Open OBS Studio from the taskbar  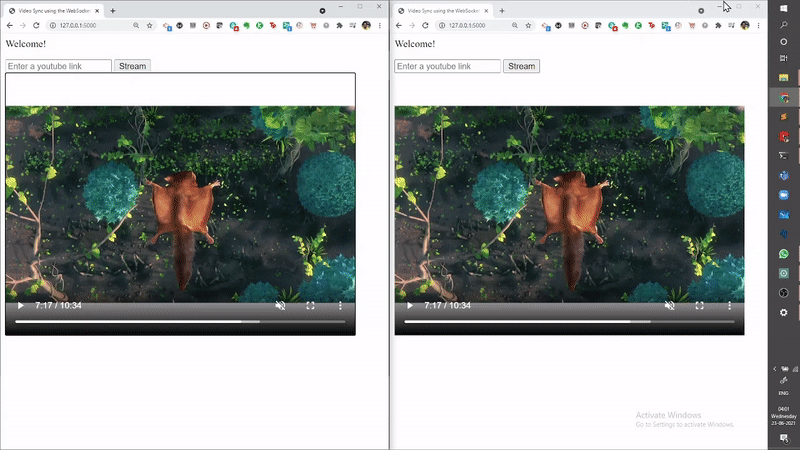[784, 293]
